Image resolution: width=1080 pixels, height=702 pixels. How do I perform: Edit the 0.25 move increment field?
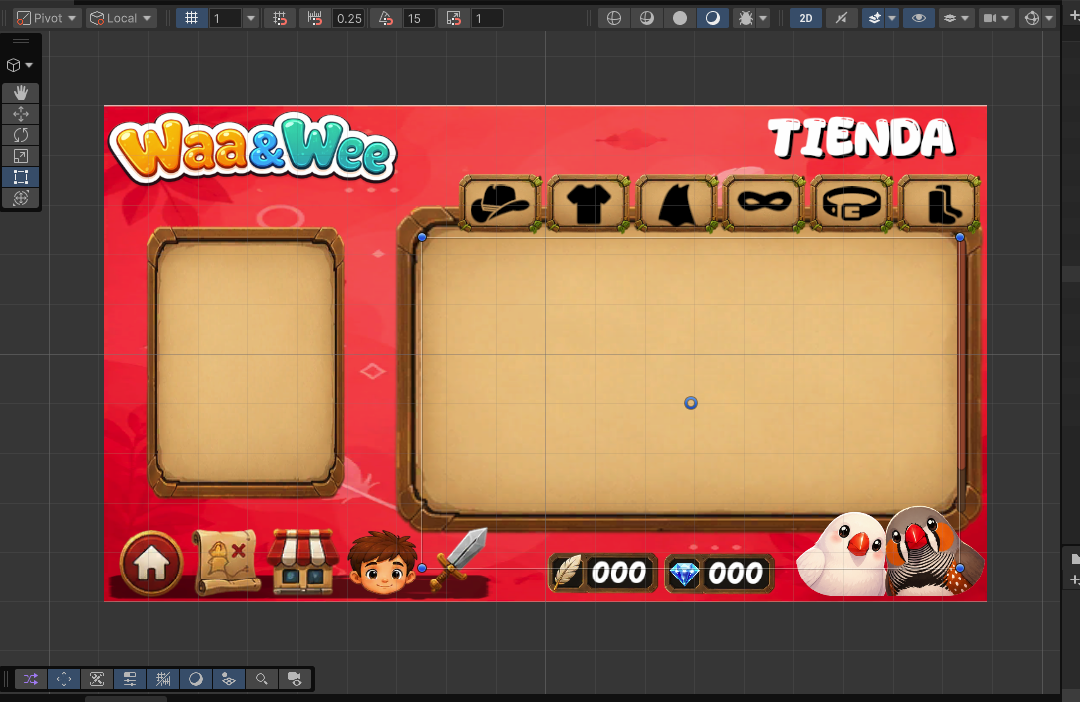click(349, 19)
